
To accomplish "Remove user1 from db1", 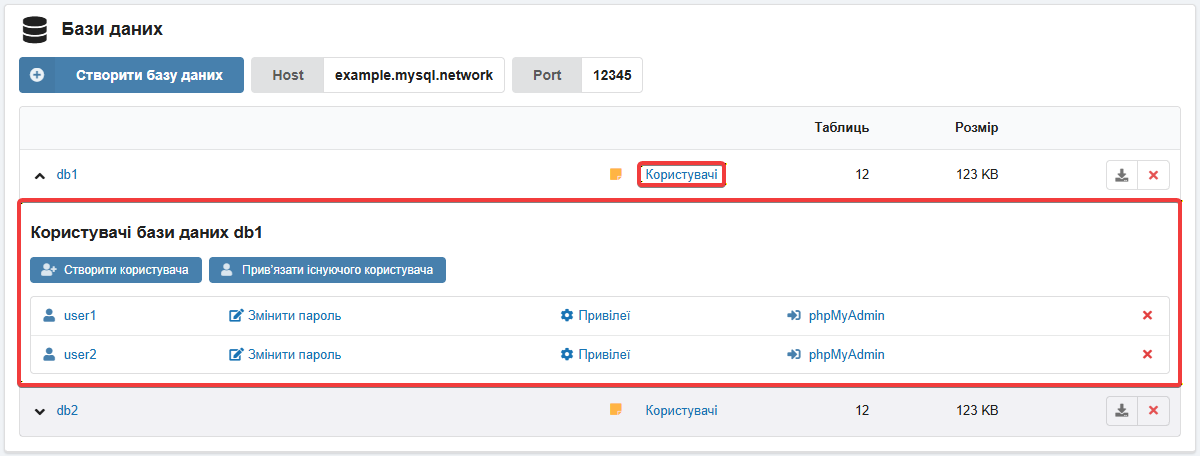I will (1147, 316).
